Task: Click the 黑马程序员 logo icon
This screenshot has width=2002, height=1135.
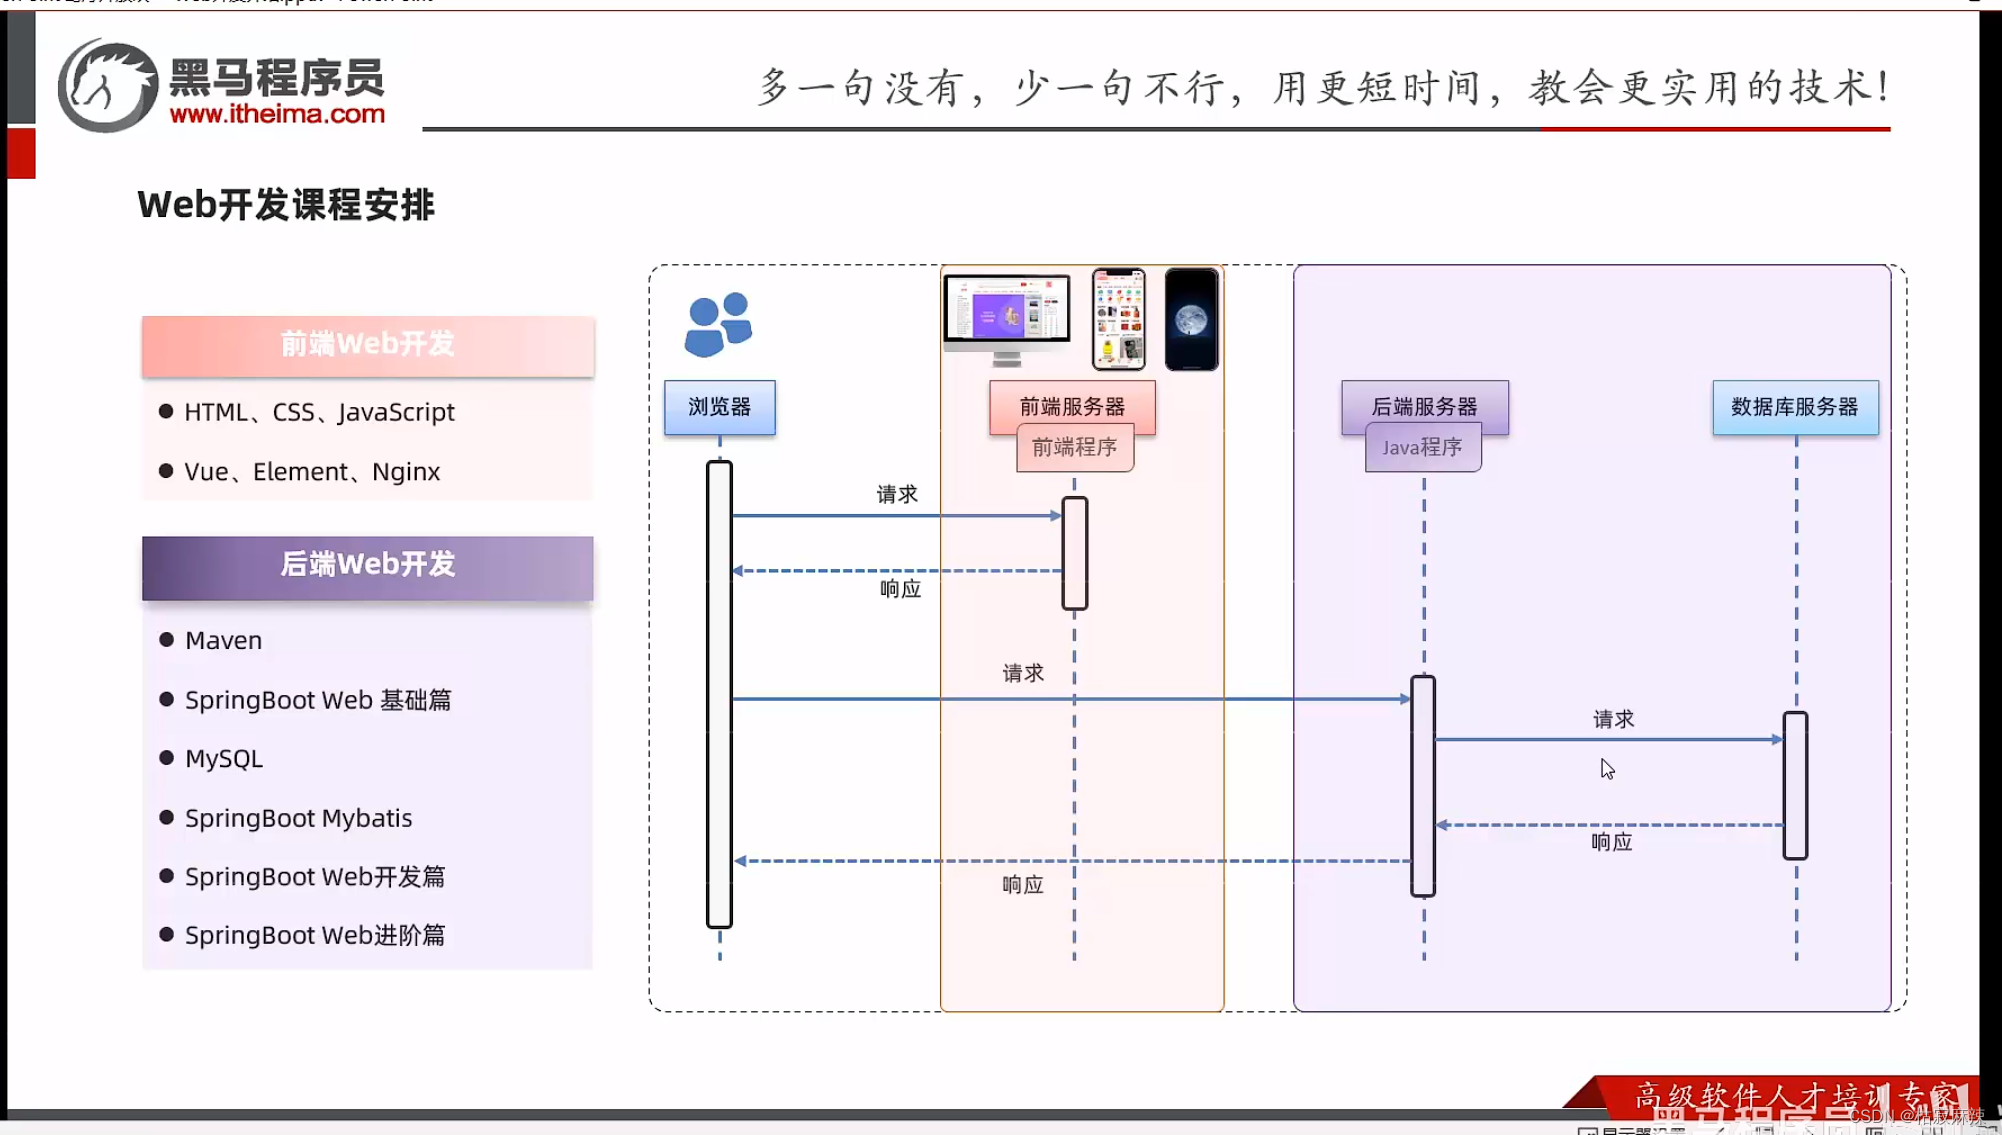Action: (x=103, y=85)
